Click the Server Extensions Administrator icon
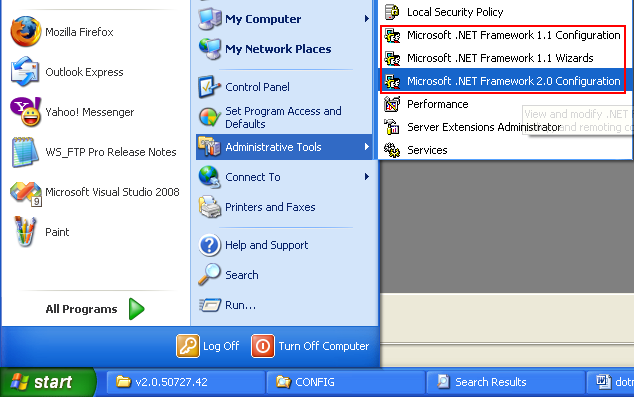Screen dimensions: 634x397 tap(392, 127)
